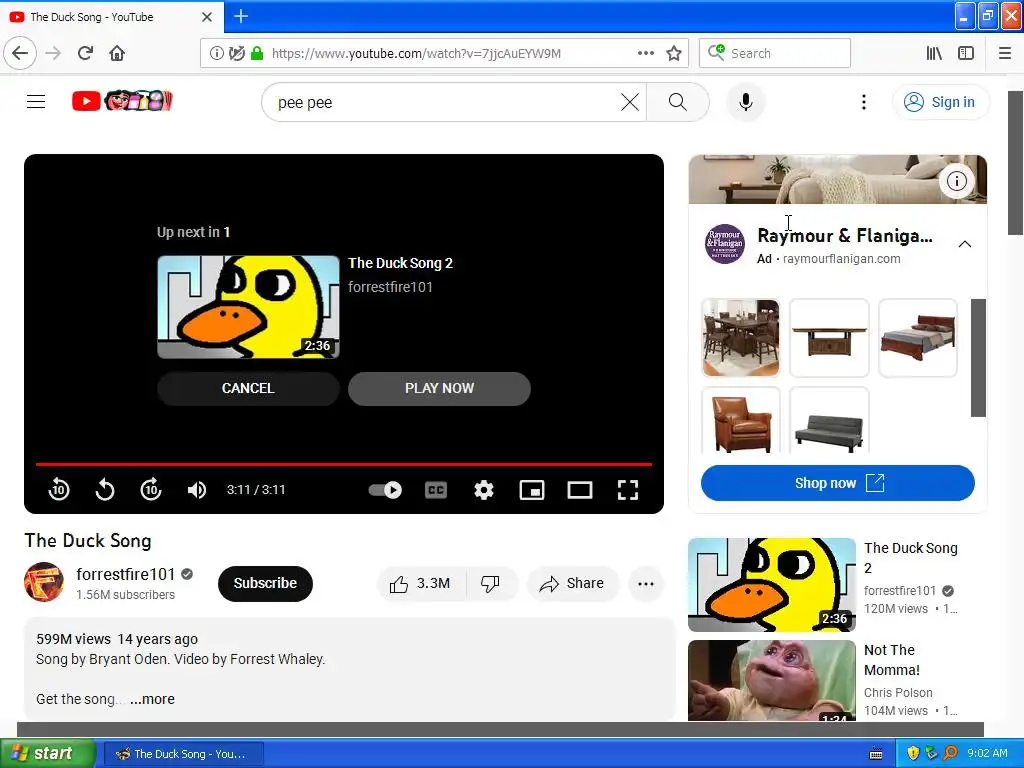Go back in browser
Image resolution: width=1024 pixels, height=768 pixels.
(x=20, y=53)
